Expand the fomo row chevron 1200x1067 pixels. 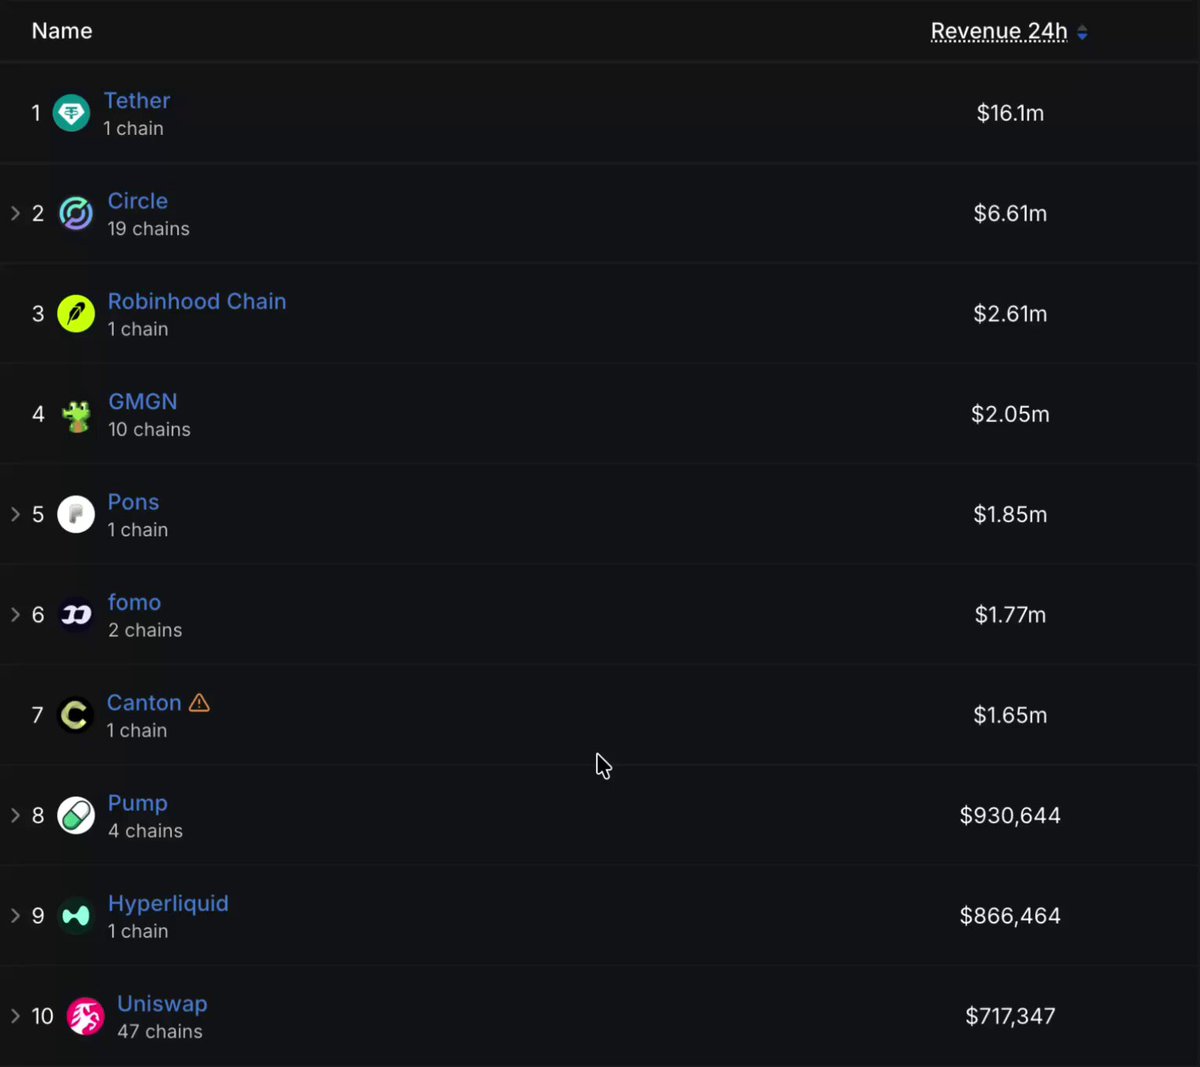pyautogui.click(x=15, y=615)
